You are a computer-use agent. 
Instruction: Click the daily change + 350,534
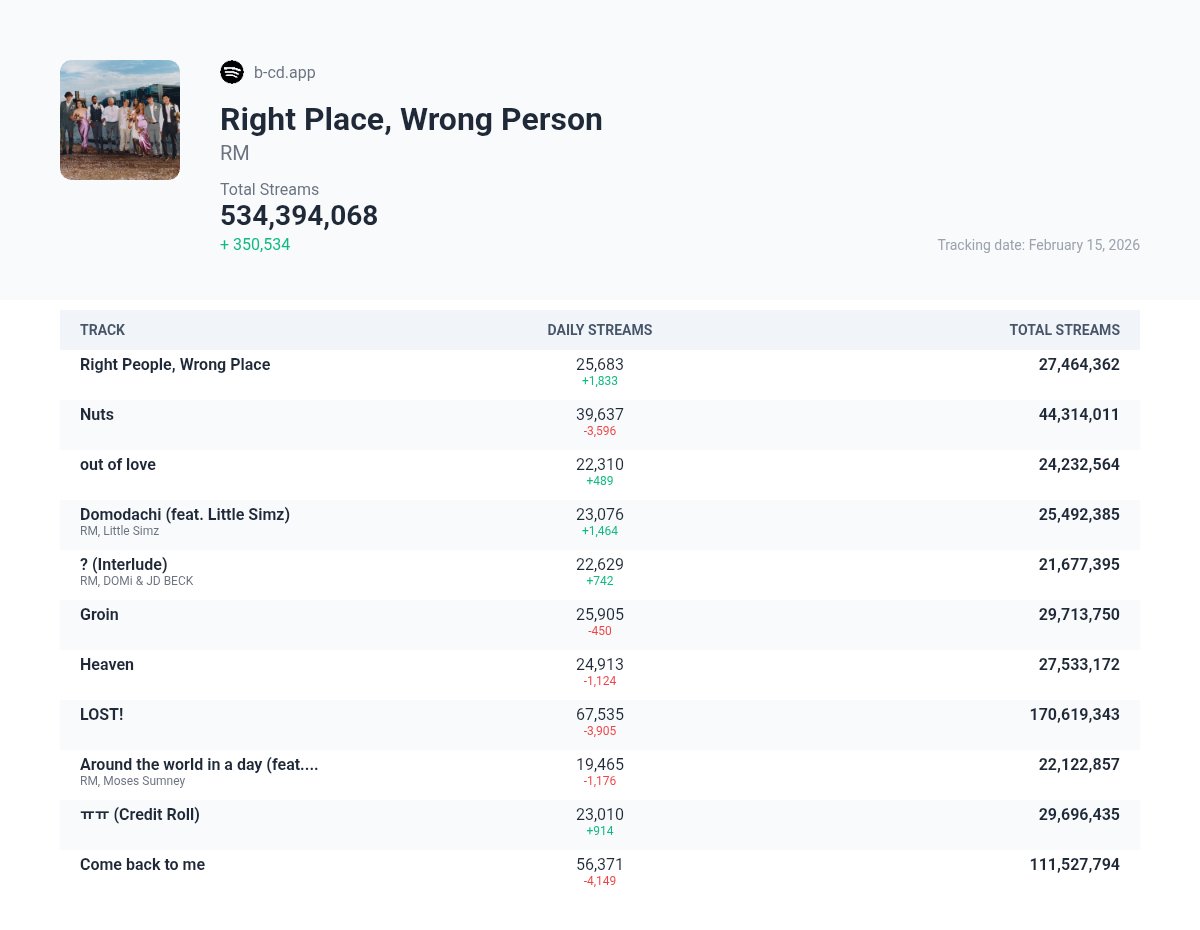click(x=255, y=244)
